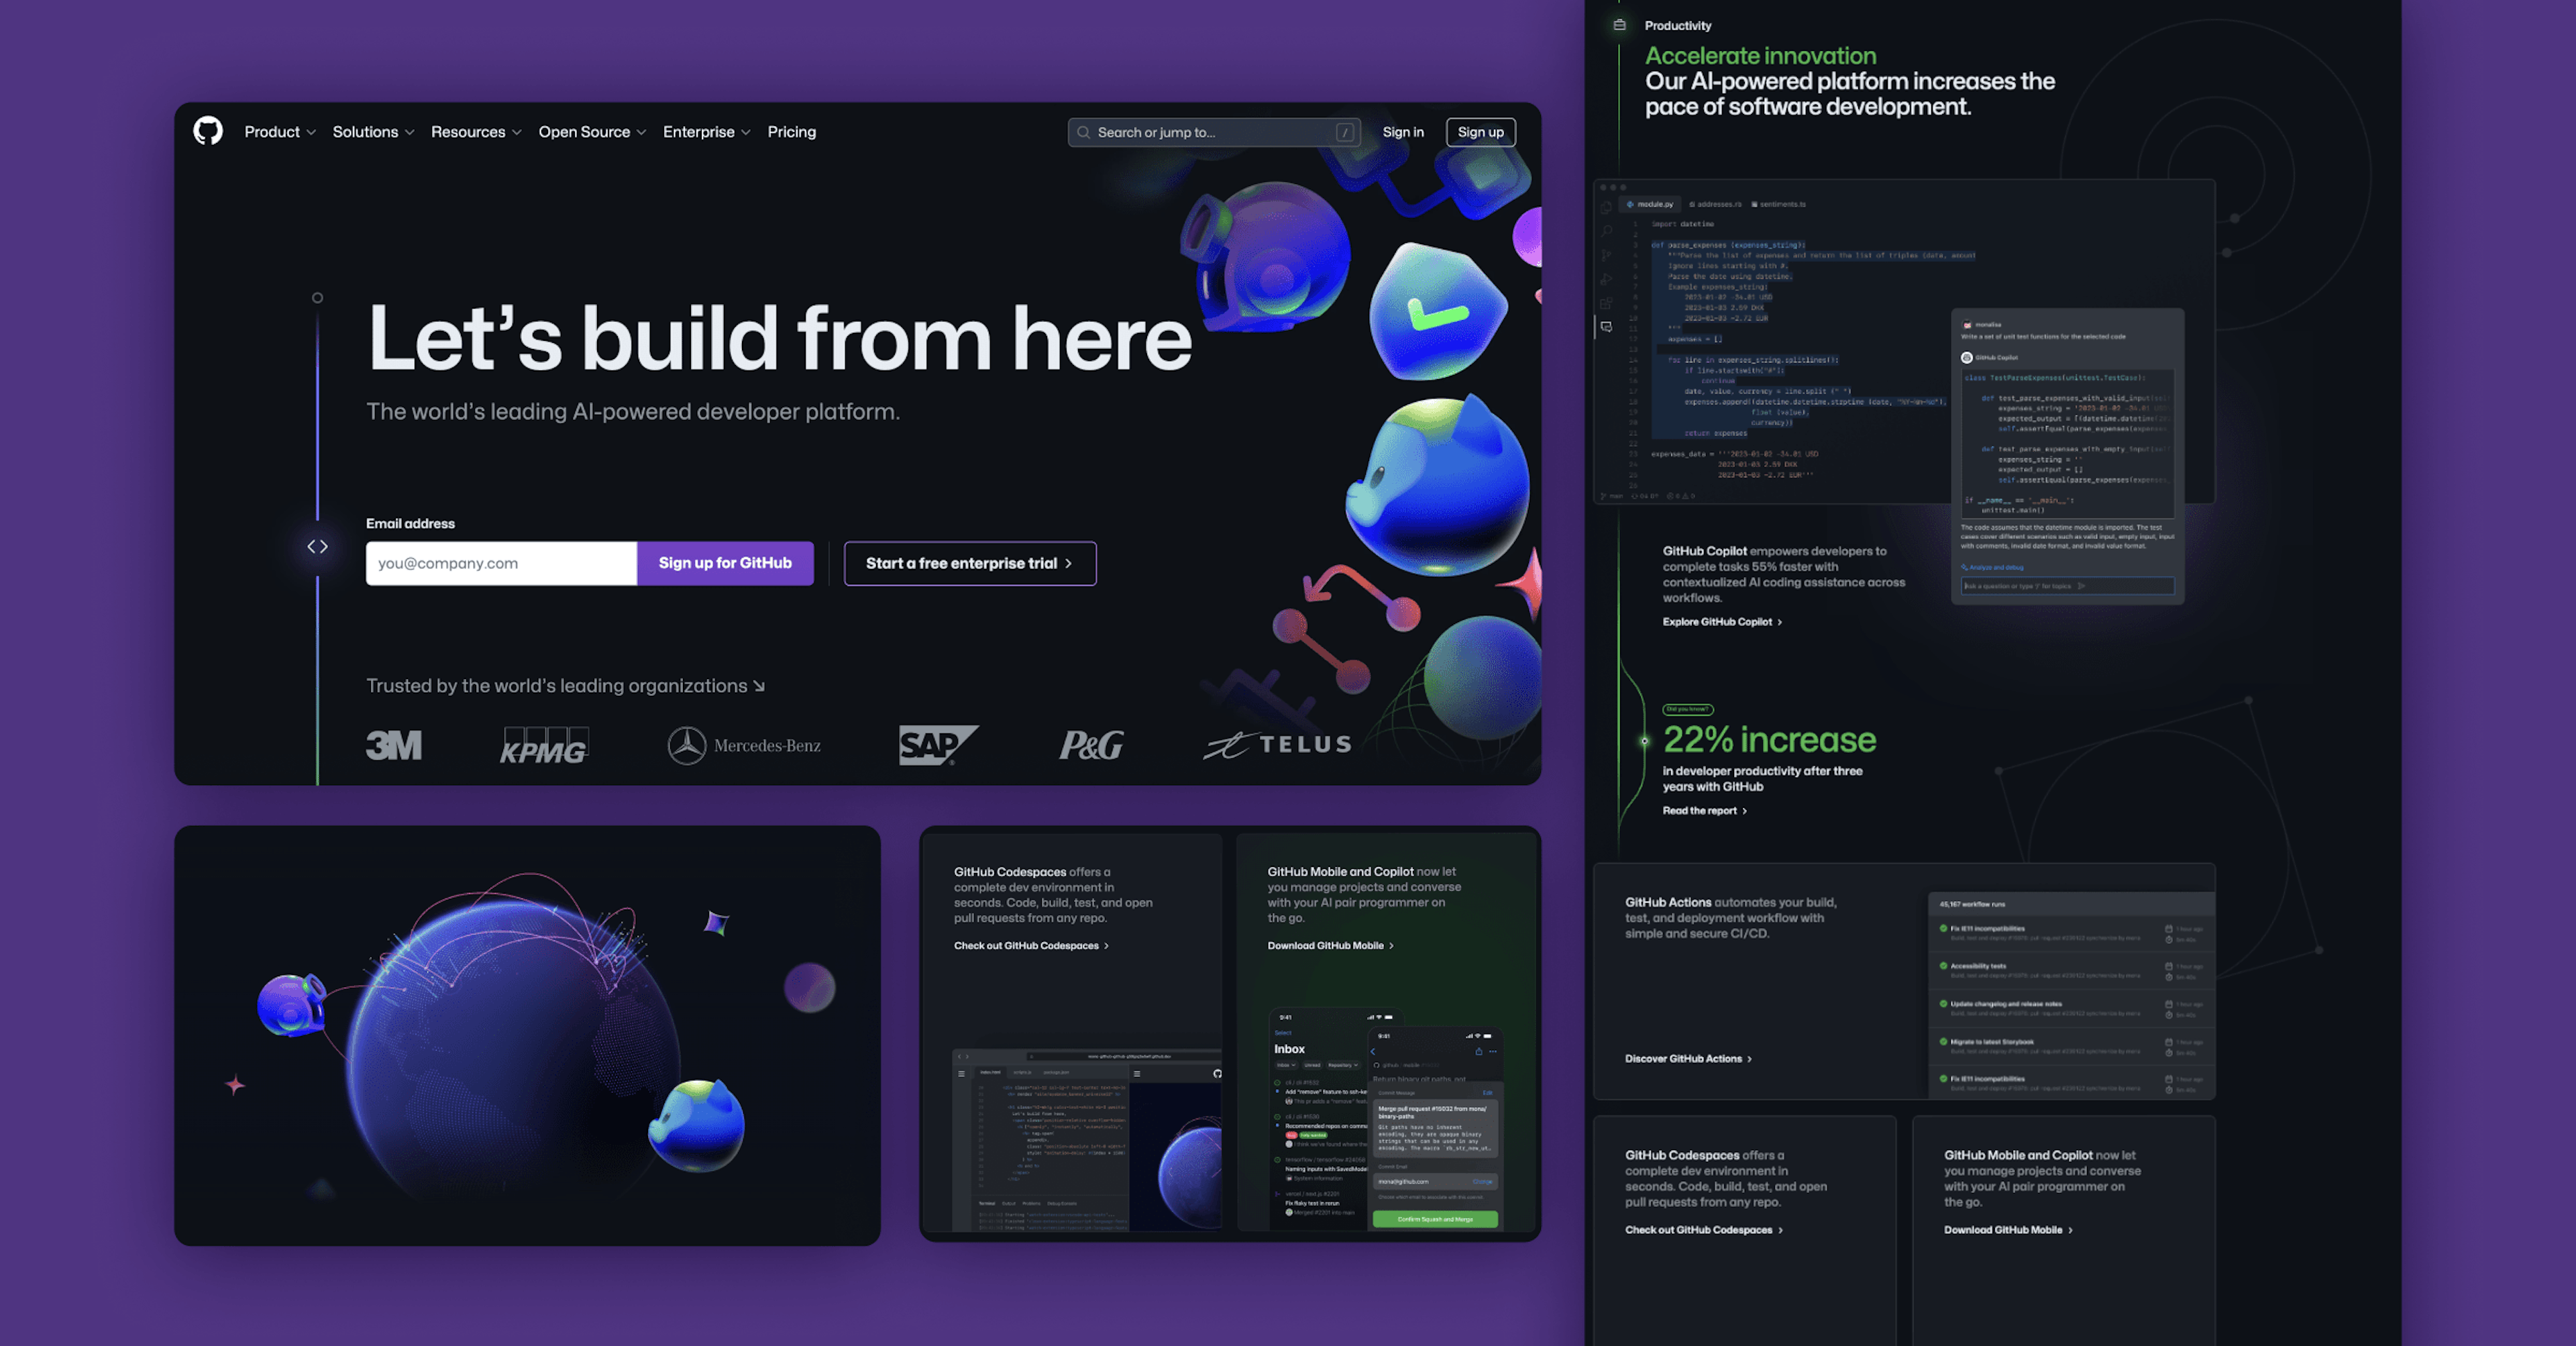The width and height of the screenshot is (2576, 1346).
Task: Click the magnifier icon in the search box
Action: tap(1083, 132)
